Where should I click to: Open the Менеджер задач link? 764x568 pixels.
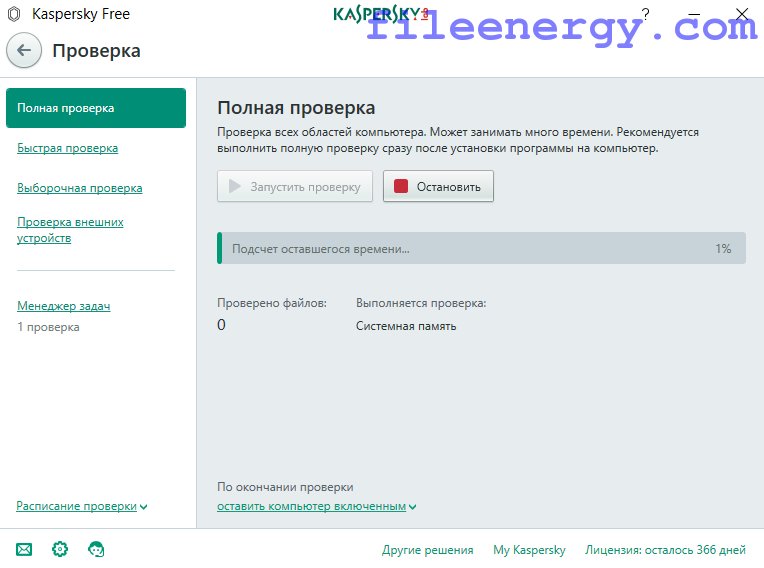(x=63, y=306)
